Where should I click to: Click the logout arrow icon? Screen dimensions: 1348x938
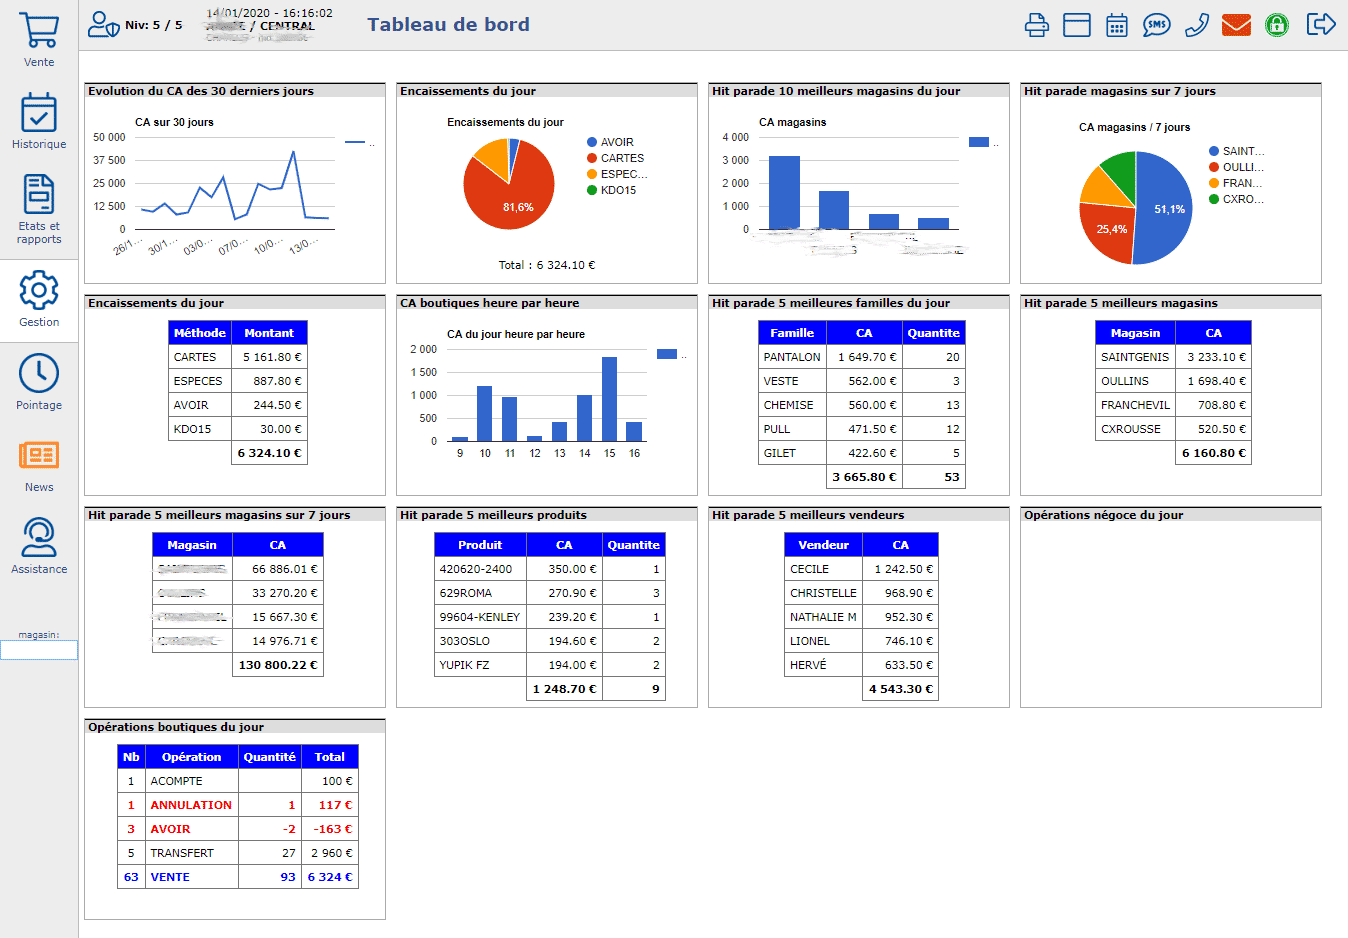click(x=1321, y=24)
